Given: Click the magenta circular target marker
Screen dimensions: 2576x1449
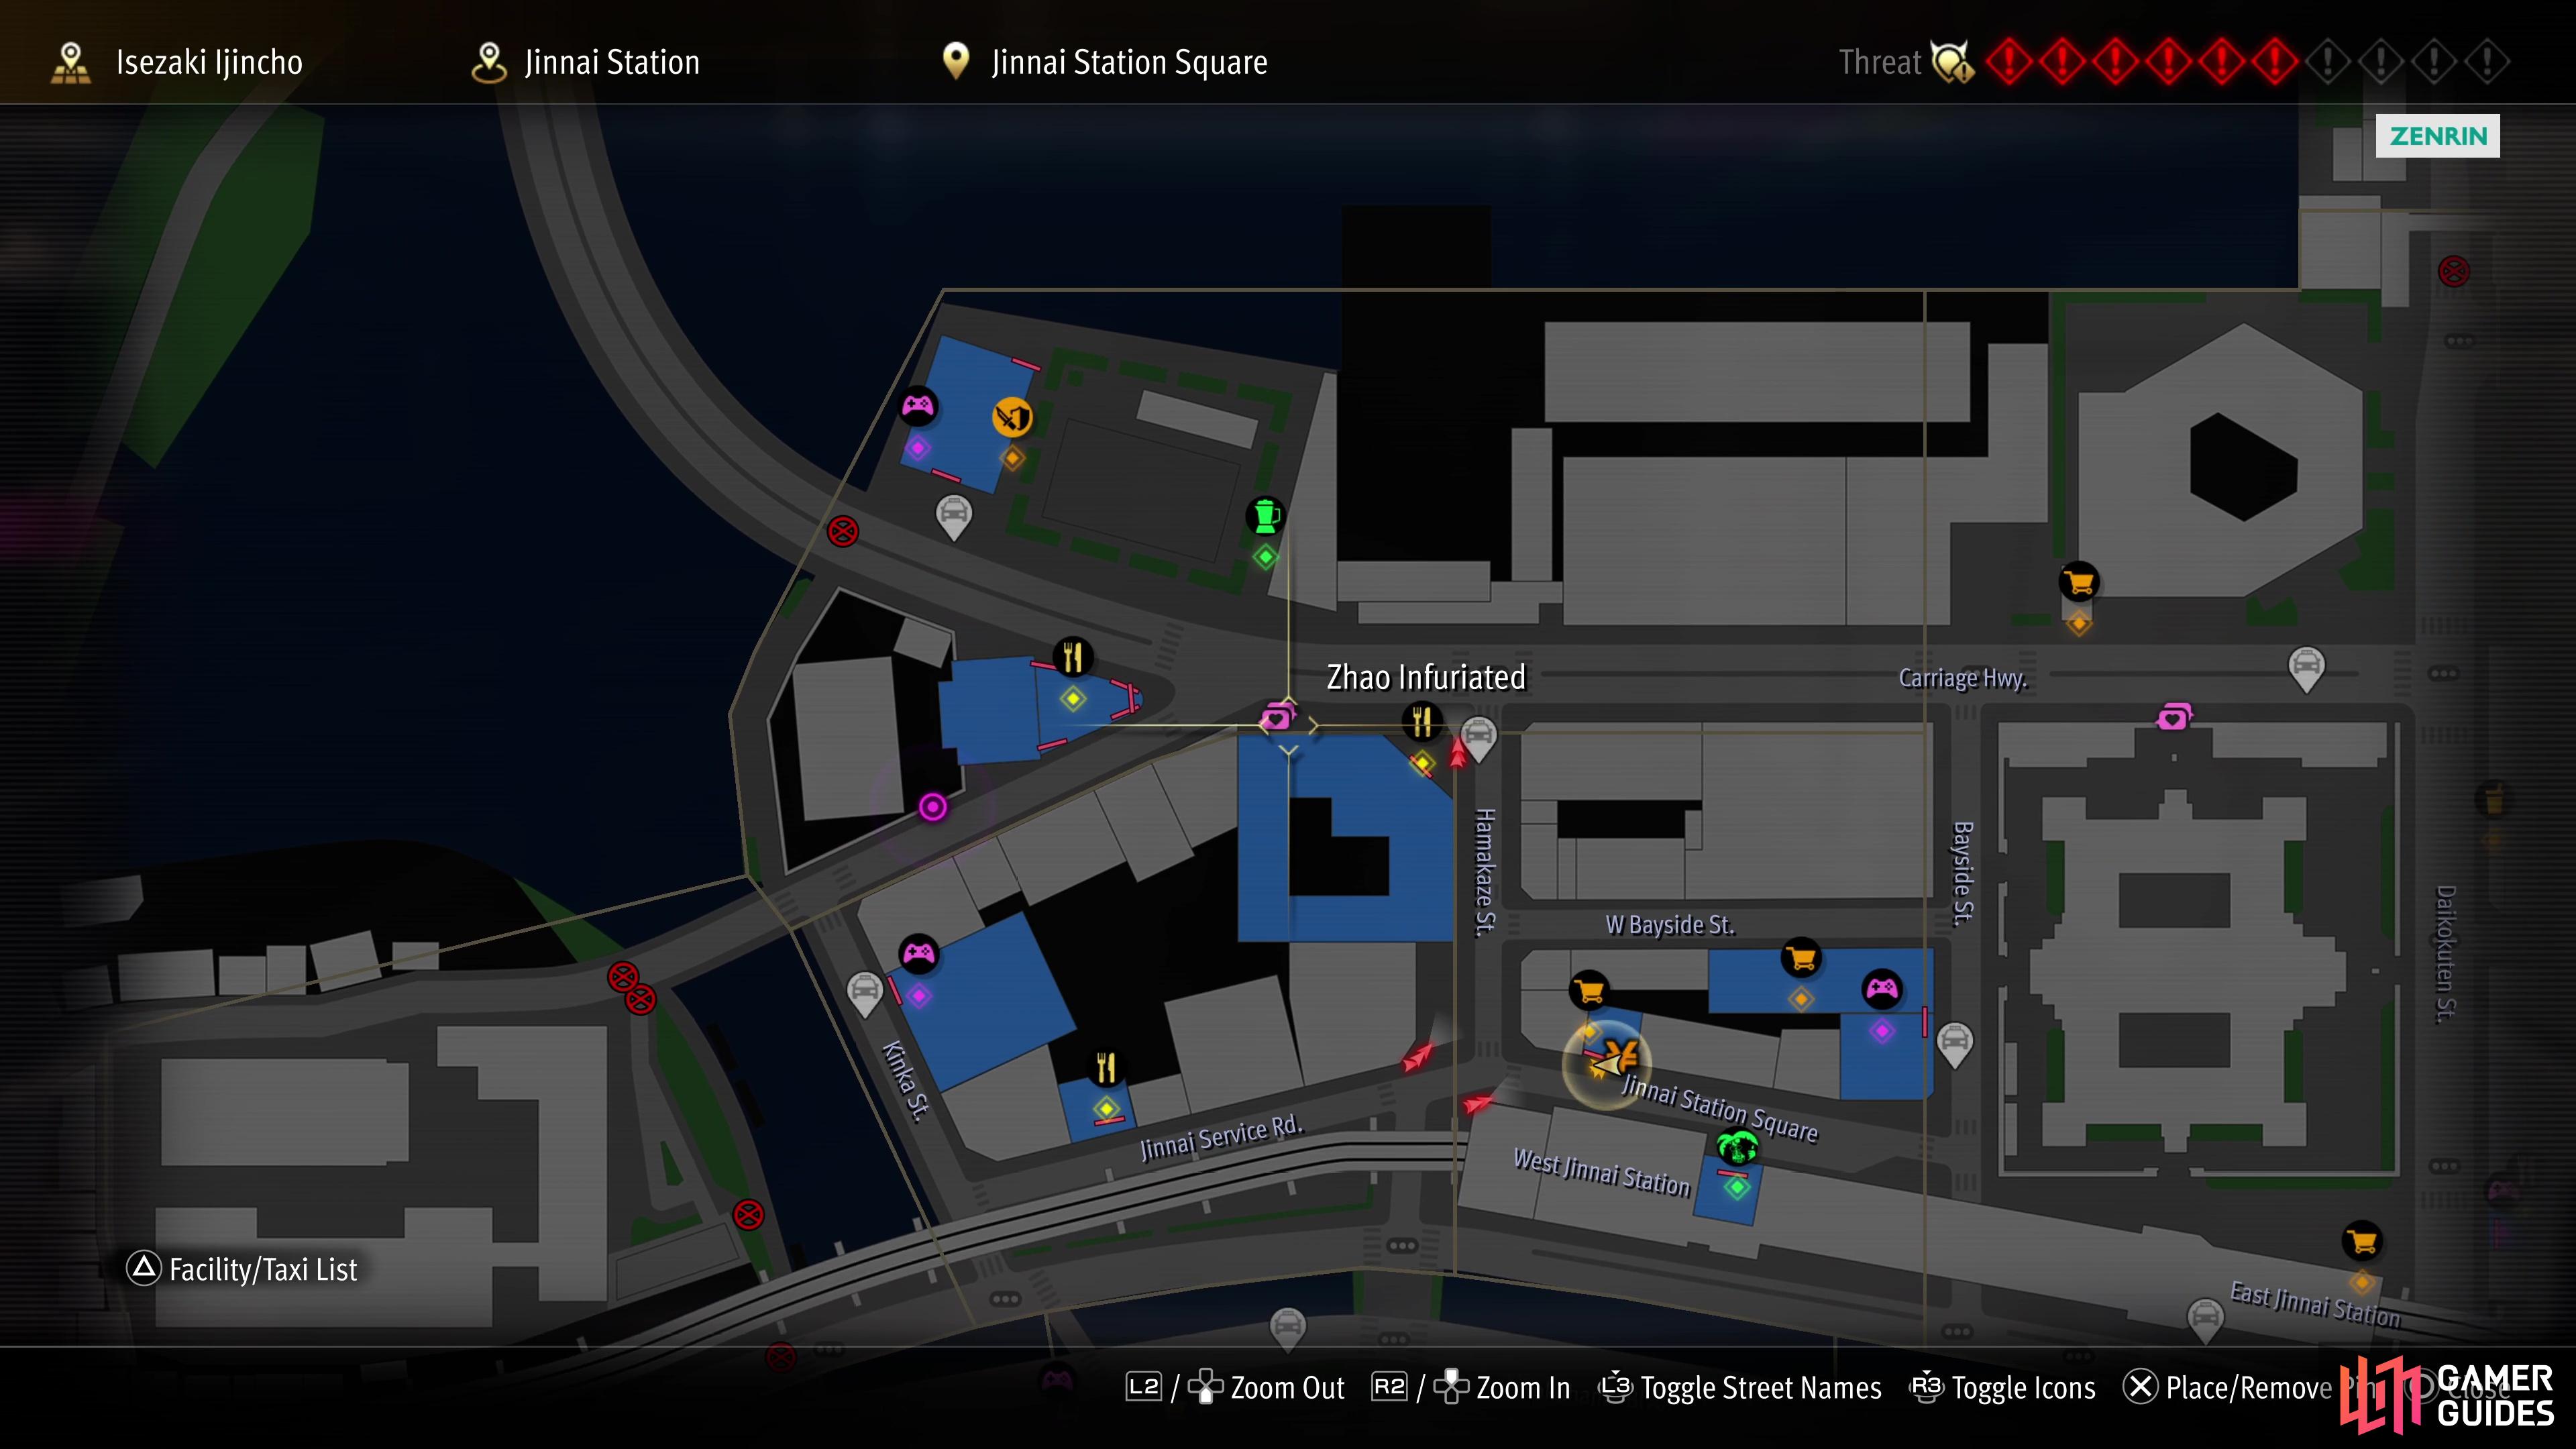Looking at the screenshot, I should (932, 807).
